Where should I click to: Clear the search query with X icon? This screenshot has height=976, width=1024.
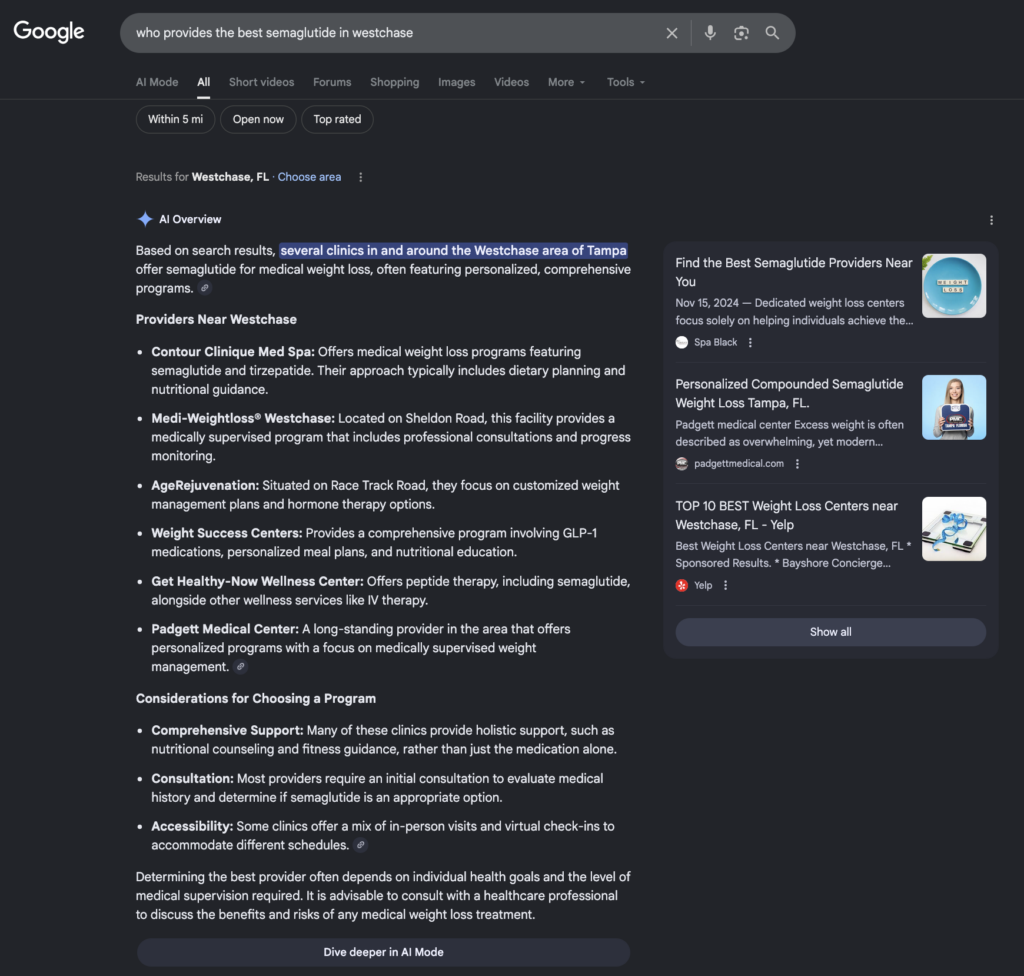pyautogui.click(x=671, y=33)
